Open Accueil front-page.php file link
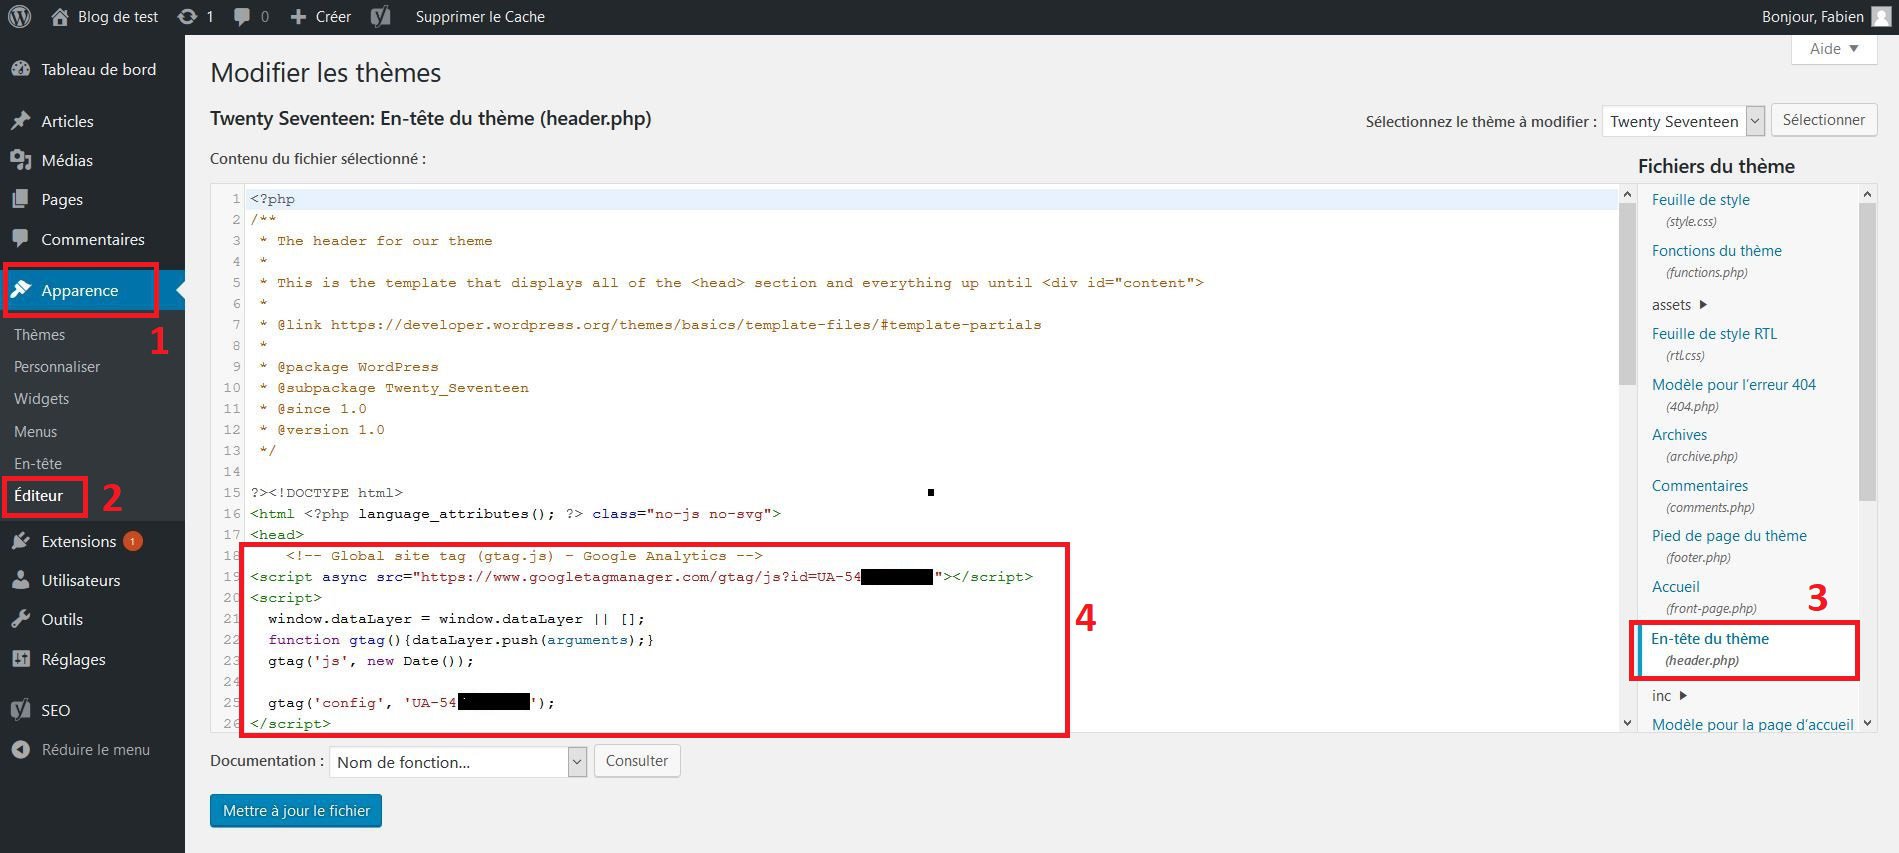 1675,587
